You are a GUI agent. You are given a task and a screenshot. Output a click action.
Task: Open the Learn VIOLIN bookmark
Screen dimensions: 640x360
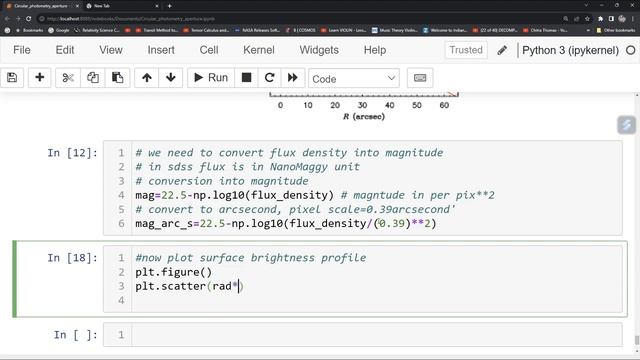click(x=344, y=30)
